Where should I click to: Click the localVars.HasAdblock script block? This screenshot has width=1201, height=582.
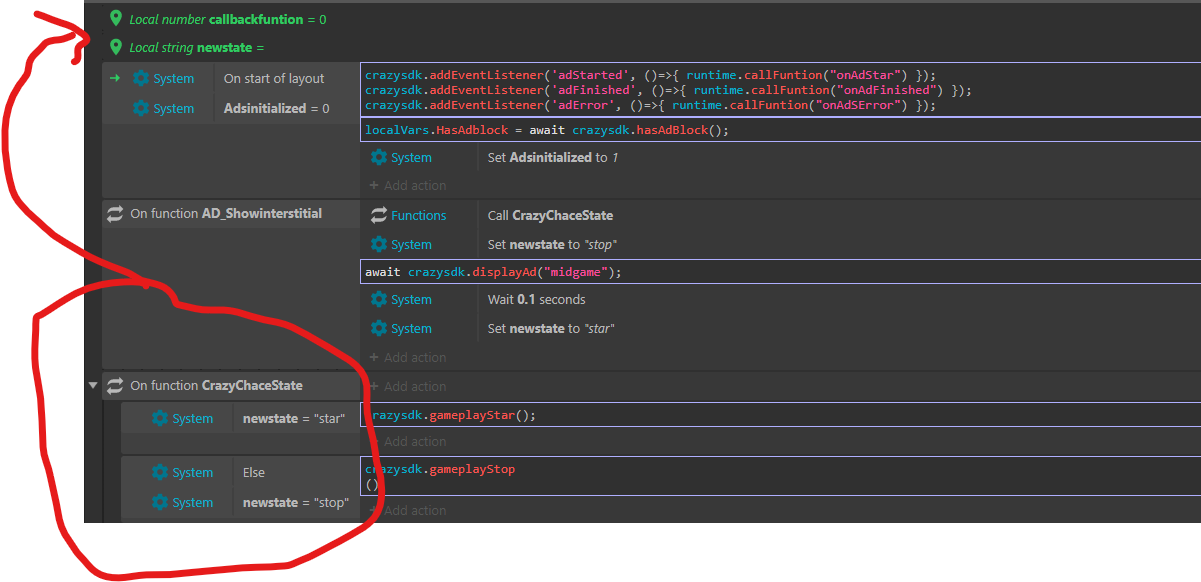[780, 130]
